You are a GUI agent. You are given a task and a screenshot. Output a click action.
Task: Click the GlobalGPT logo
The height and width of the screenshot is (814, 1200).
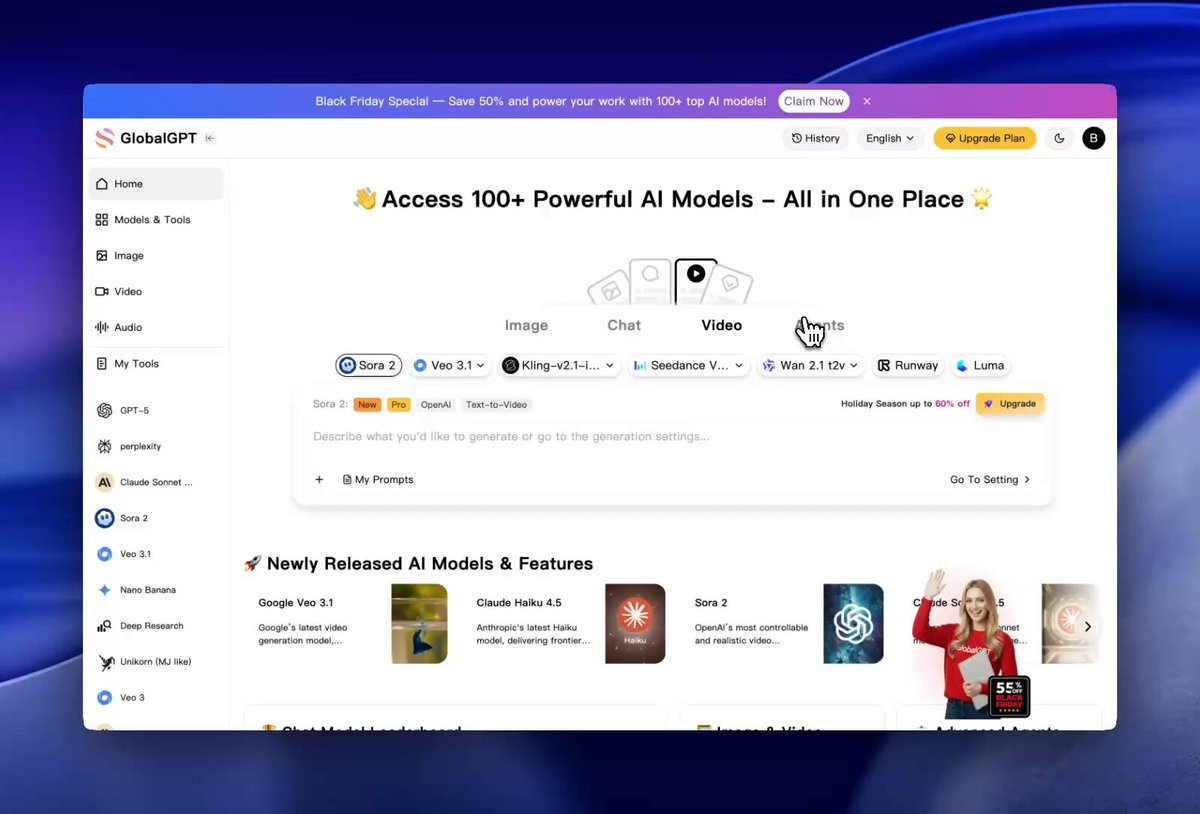(146, 138)
